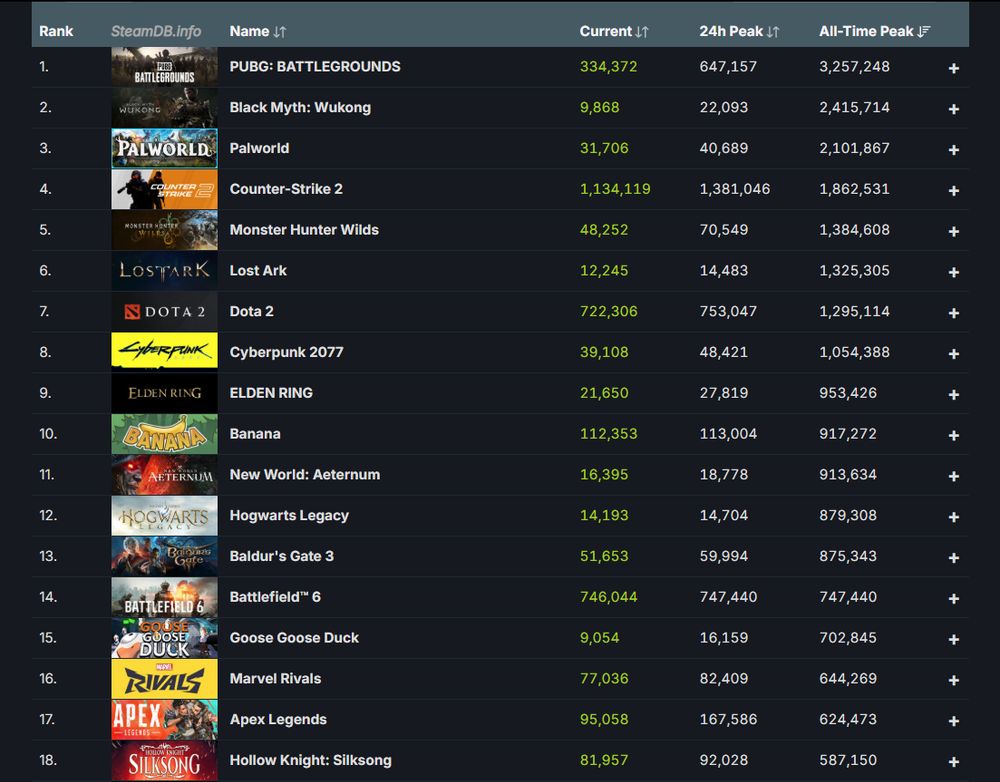Sort by Current players column header

614,31
